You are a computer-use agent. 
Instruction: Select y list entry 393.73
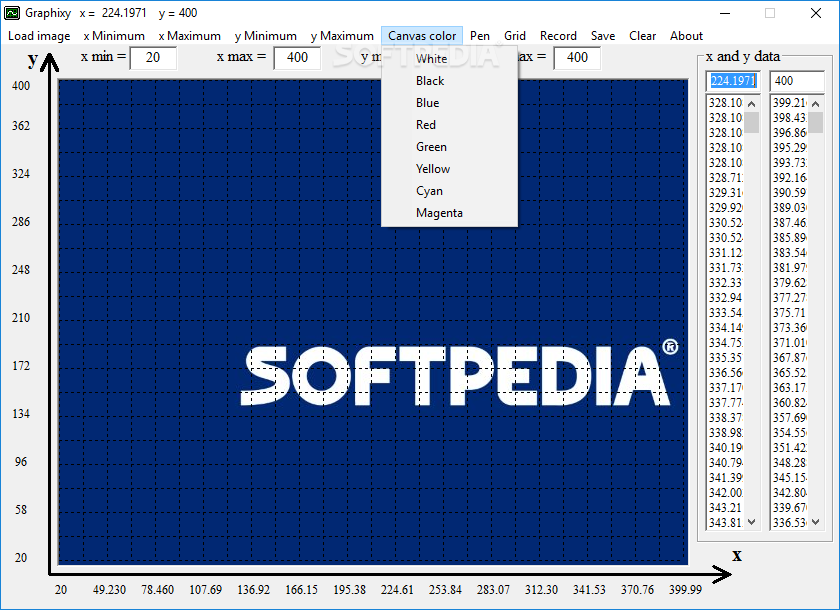click(x=790, y=163)
